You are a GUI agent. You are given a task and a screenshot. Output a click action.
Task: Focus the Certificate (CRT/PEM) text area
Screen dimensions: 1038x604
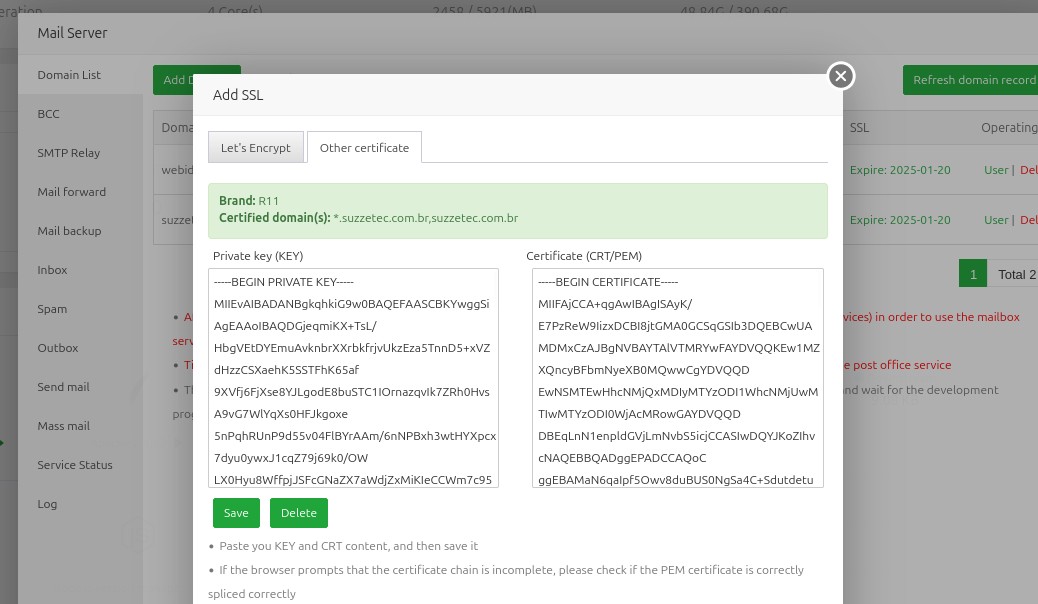click(677, 377)
